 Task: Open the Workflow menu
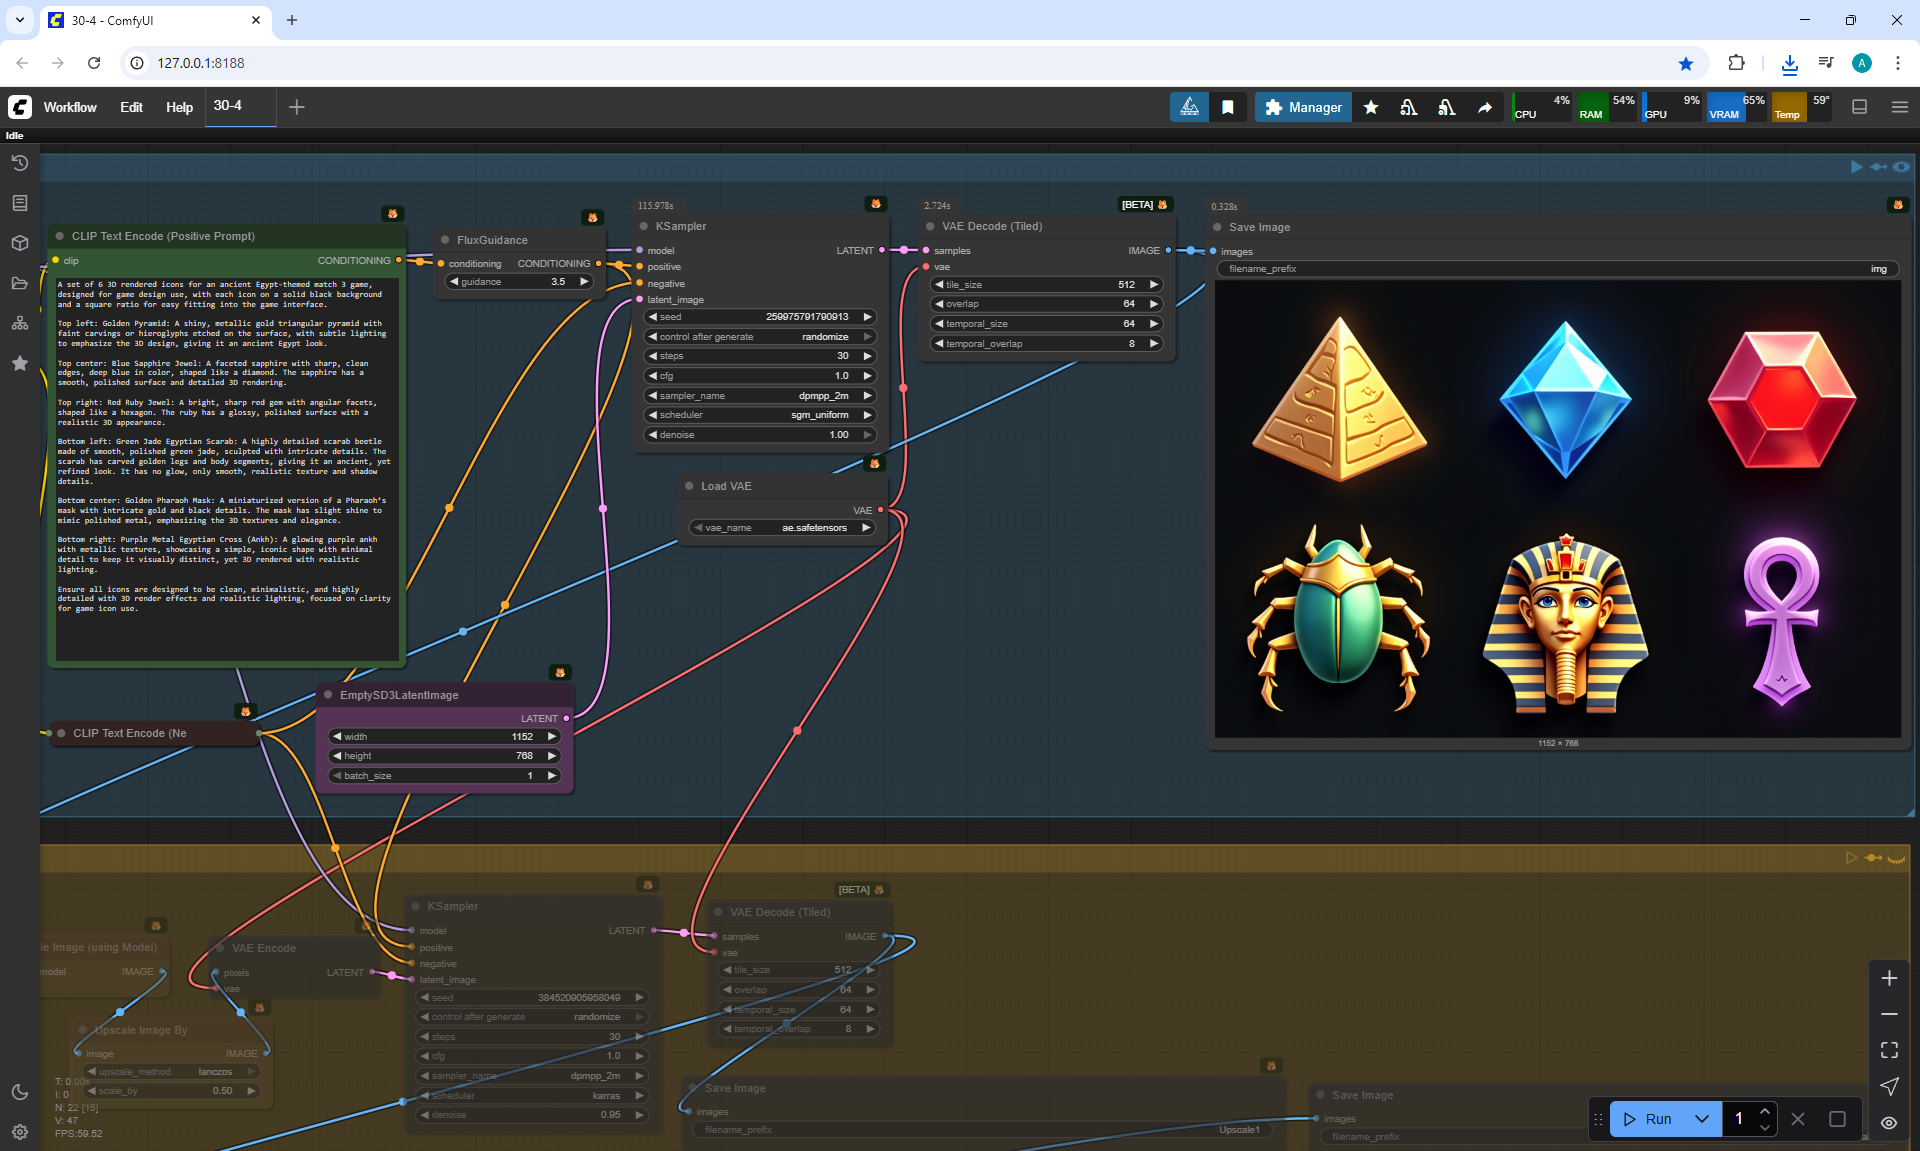pos(70,107)
